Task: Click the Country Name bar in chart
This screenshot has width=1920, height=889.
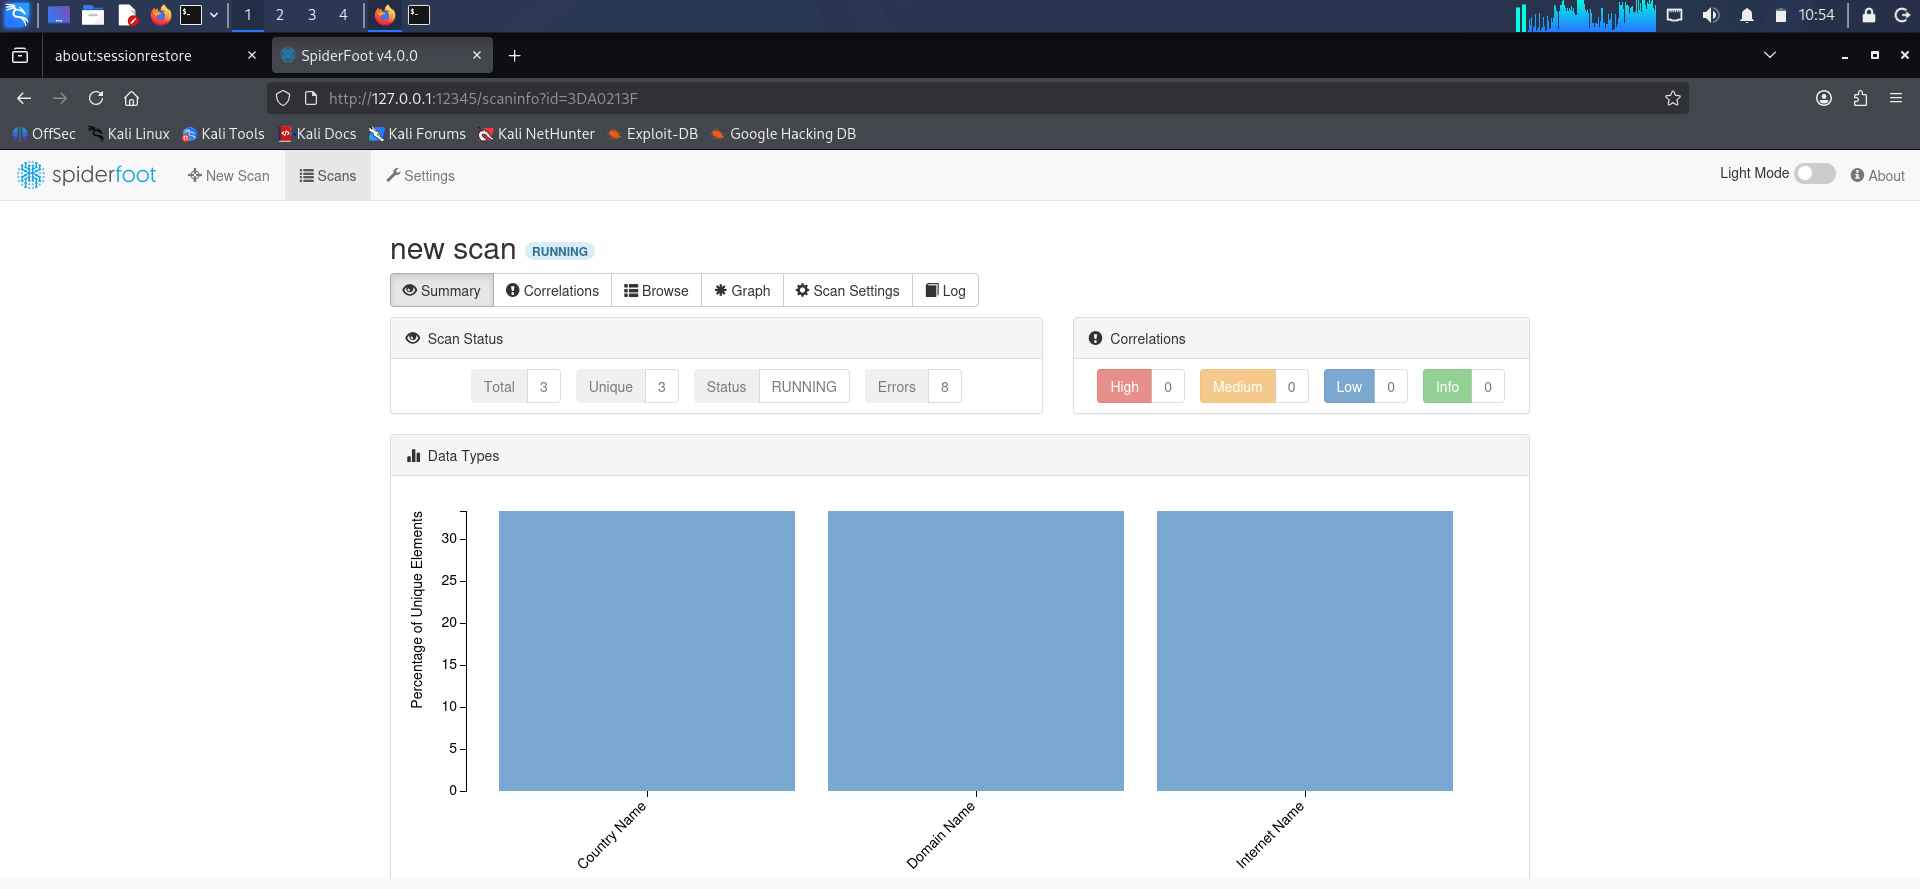Action: pyautogui.click(x=647, y=651)
